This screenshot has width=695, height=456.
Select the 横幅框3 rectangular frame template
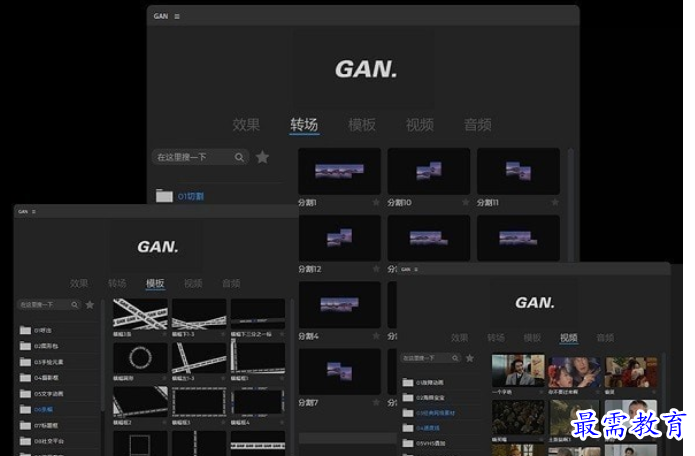(199, 402)
